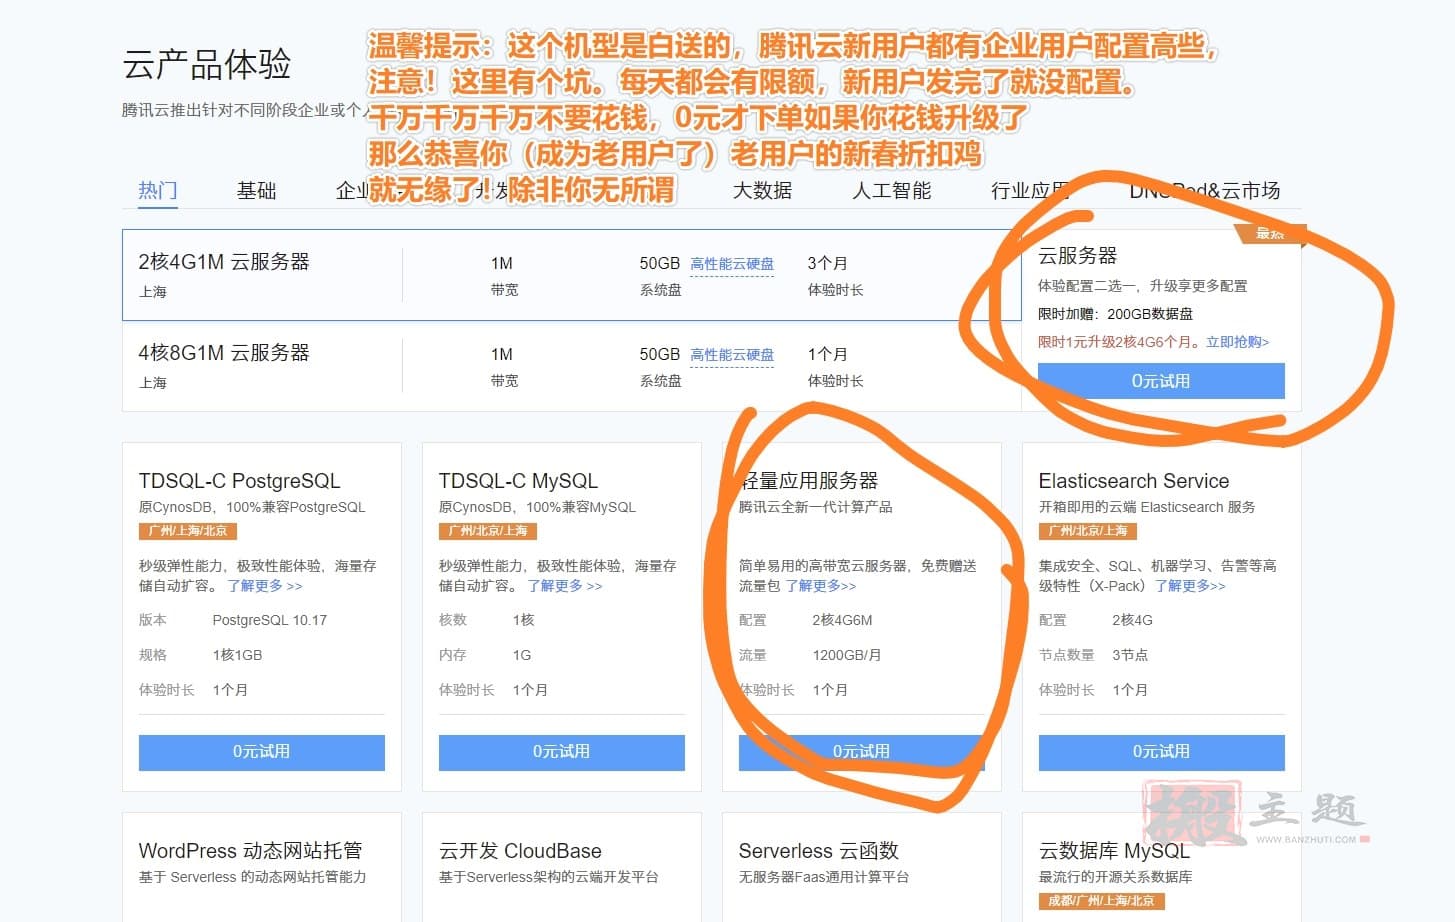The height and width of the screenshot is (922, 1455).
Task: Click the 3节点 node count value
Action: 1130,655
